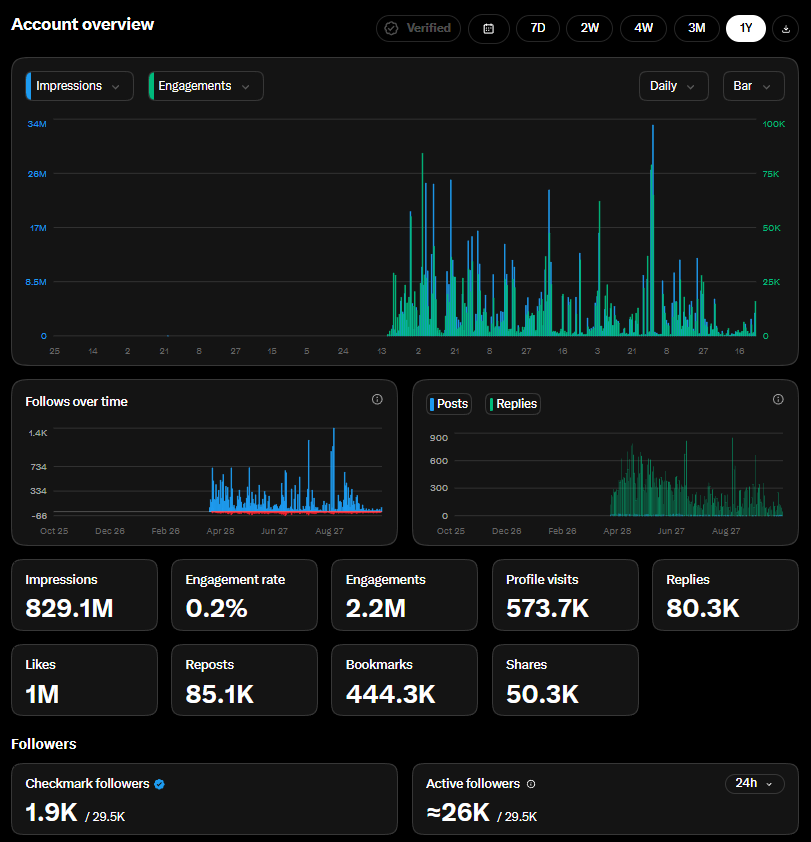Screen dimensions: 811x842
Task: Select the 7D time range
Action: tap(538, 28)
